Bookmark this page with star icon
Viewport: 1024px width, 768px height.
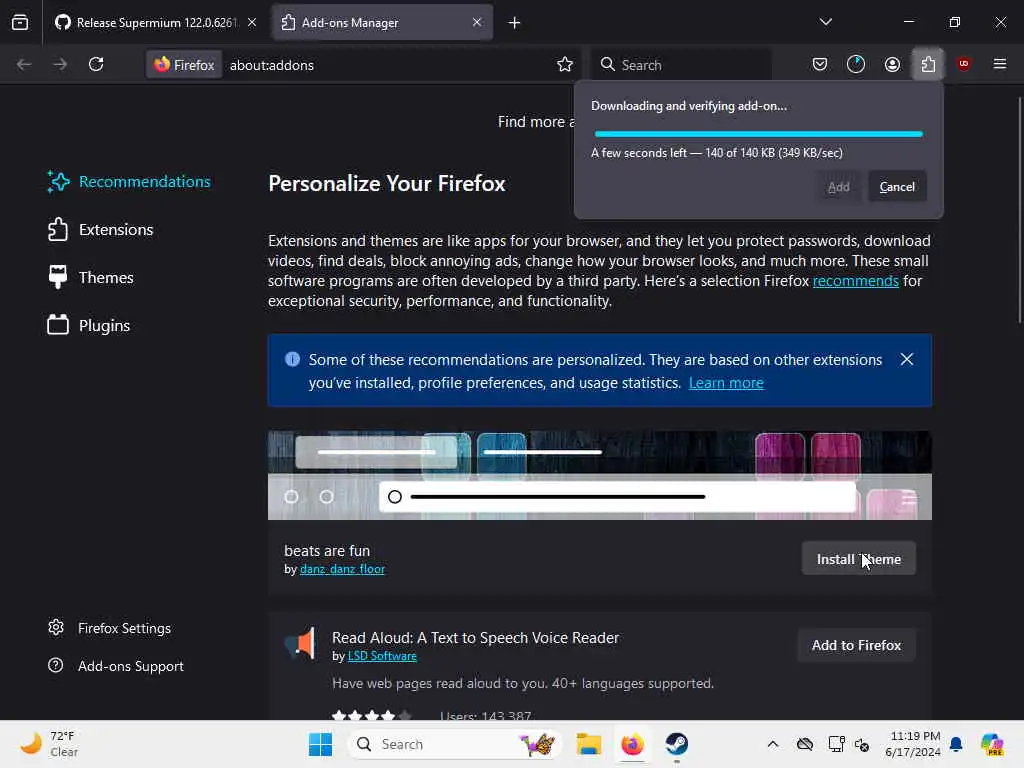tap(565, 64)
